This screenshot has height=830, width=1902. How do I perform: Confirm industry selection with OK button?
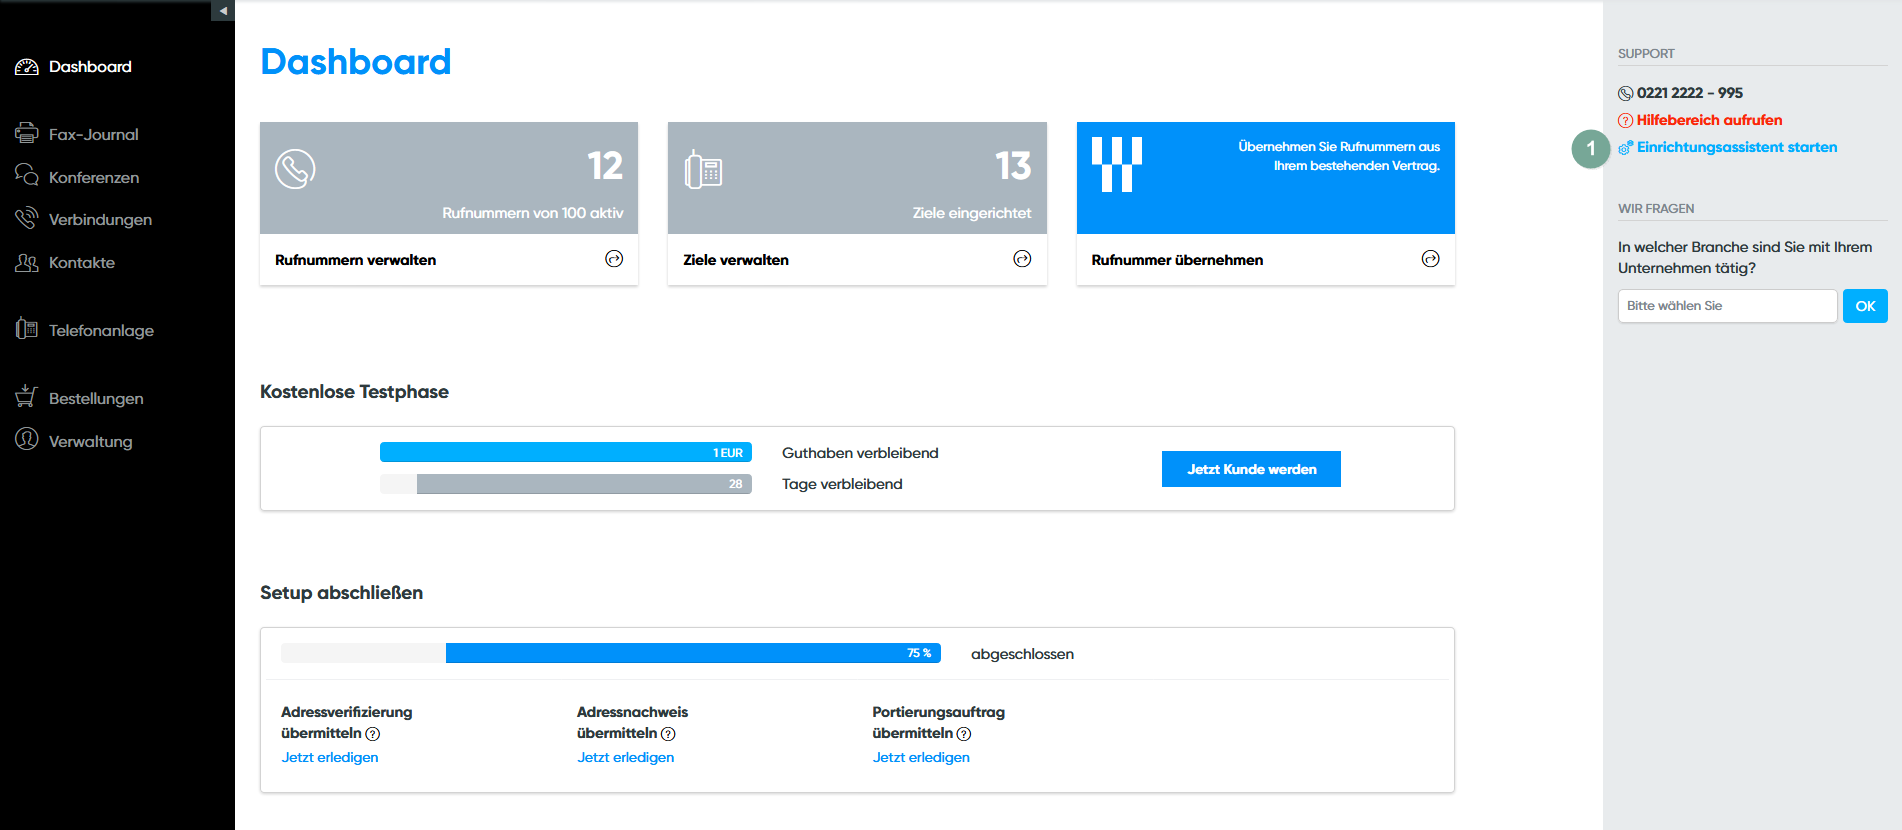pos(1865,306)
